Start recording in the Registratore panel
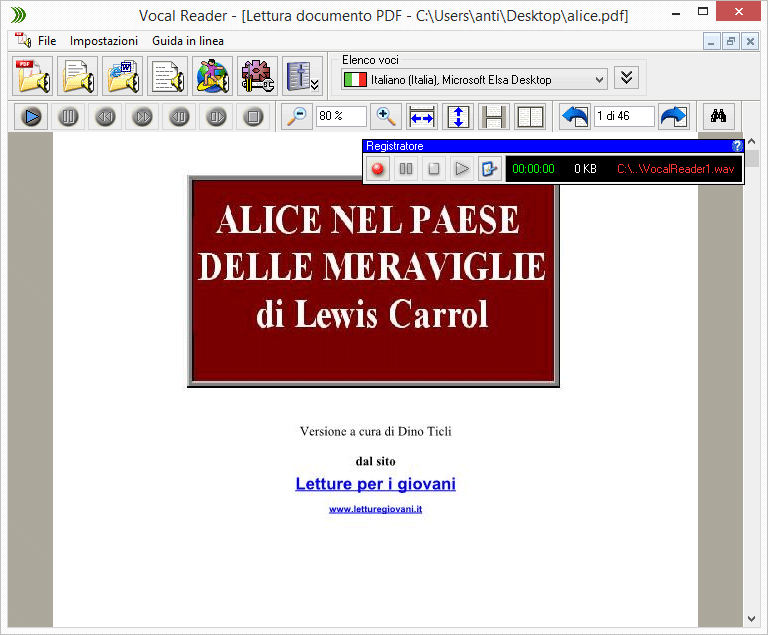Screen dimensions: 768x635 point(378,169)
